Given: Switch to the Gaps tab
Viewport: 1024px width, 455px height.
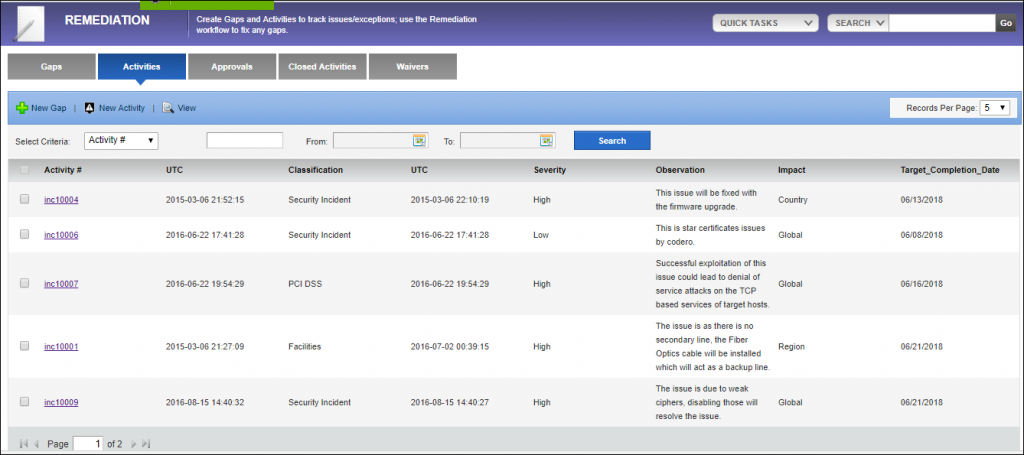Looking at the screenshot, I should pyautogui.click(x=51, y=67).
